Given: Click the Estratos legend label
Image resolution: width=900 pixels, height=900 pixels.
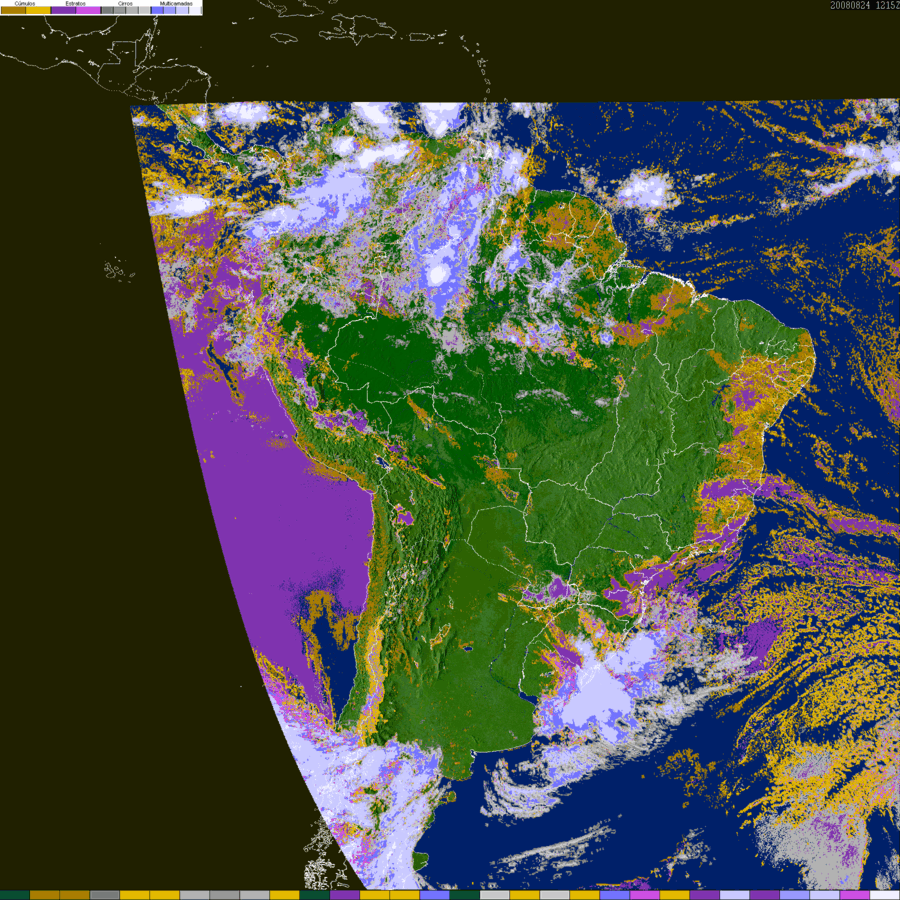Looking at the screenshot, I should pyautogui.click(x=76, y=3).
